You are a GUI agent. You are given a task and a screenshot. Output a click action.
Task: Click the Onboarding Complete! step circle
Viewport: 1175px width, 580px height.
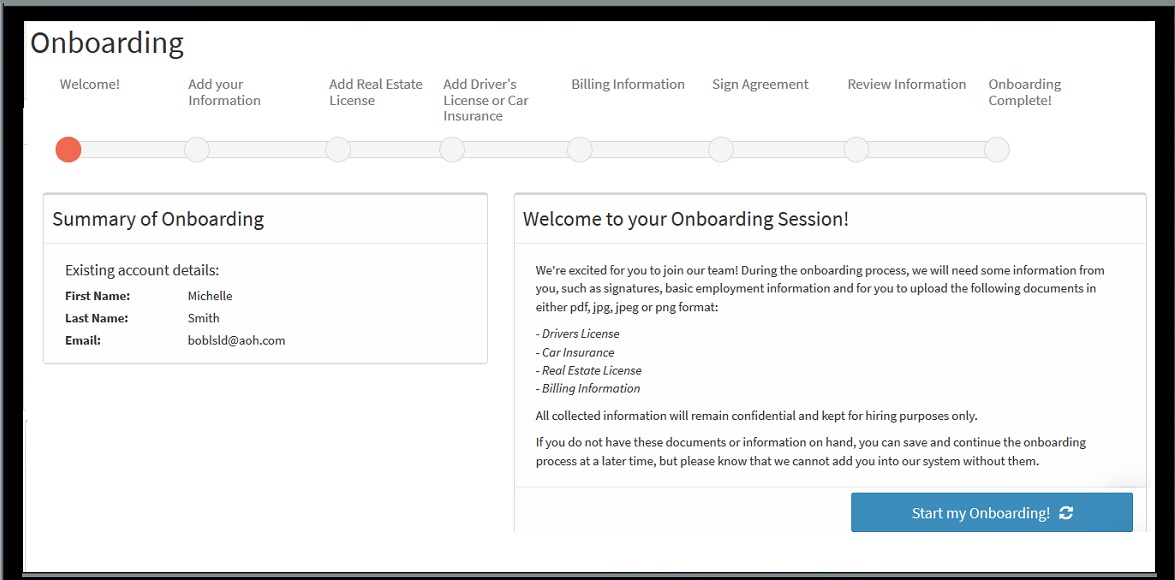(x=996, y=149)
